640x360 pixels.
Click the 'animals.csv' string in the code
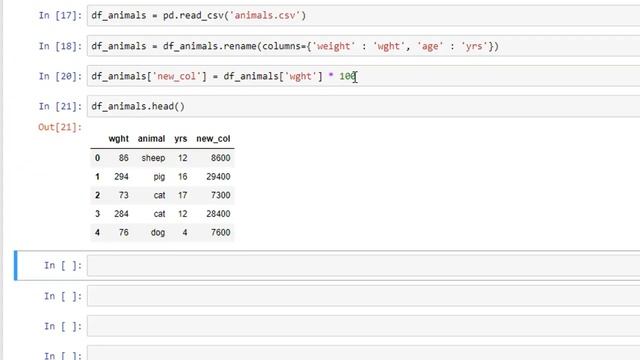point(265,16)
